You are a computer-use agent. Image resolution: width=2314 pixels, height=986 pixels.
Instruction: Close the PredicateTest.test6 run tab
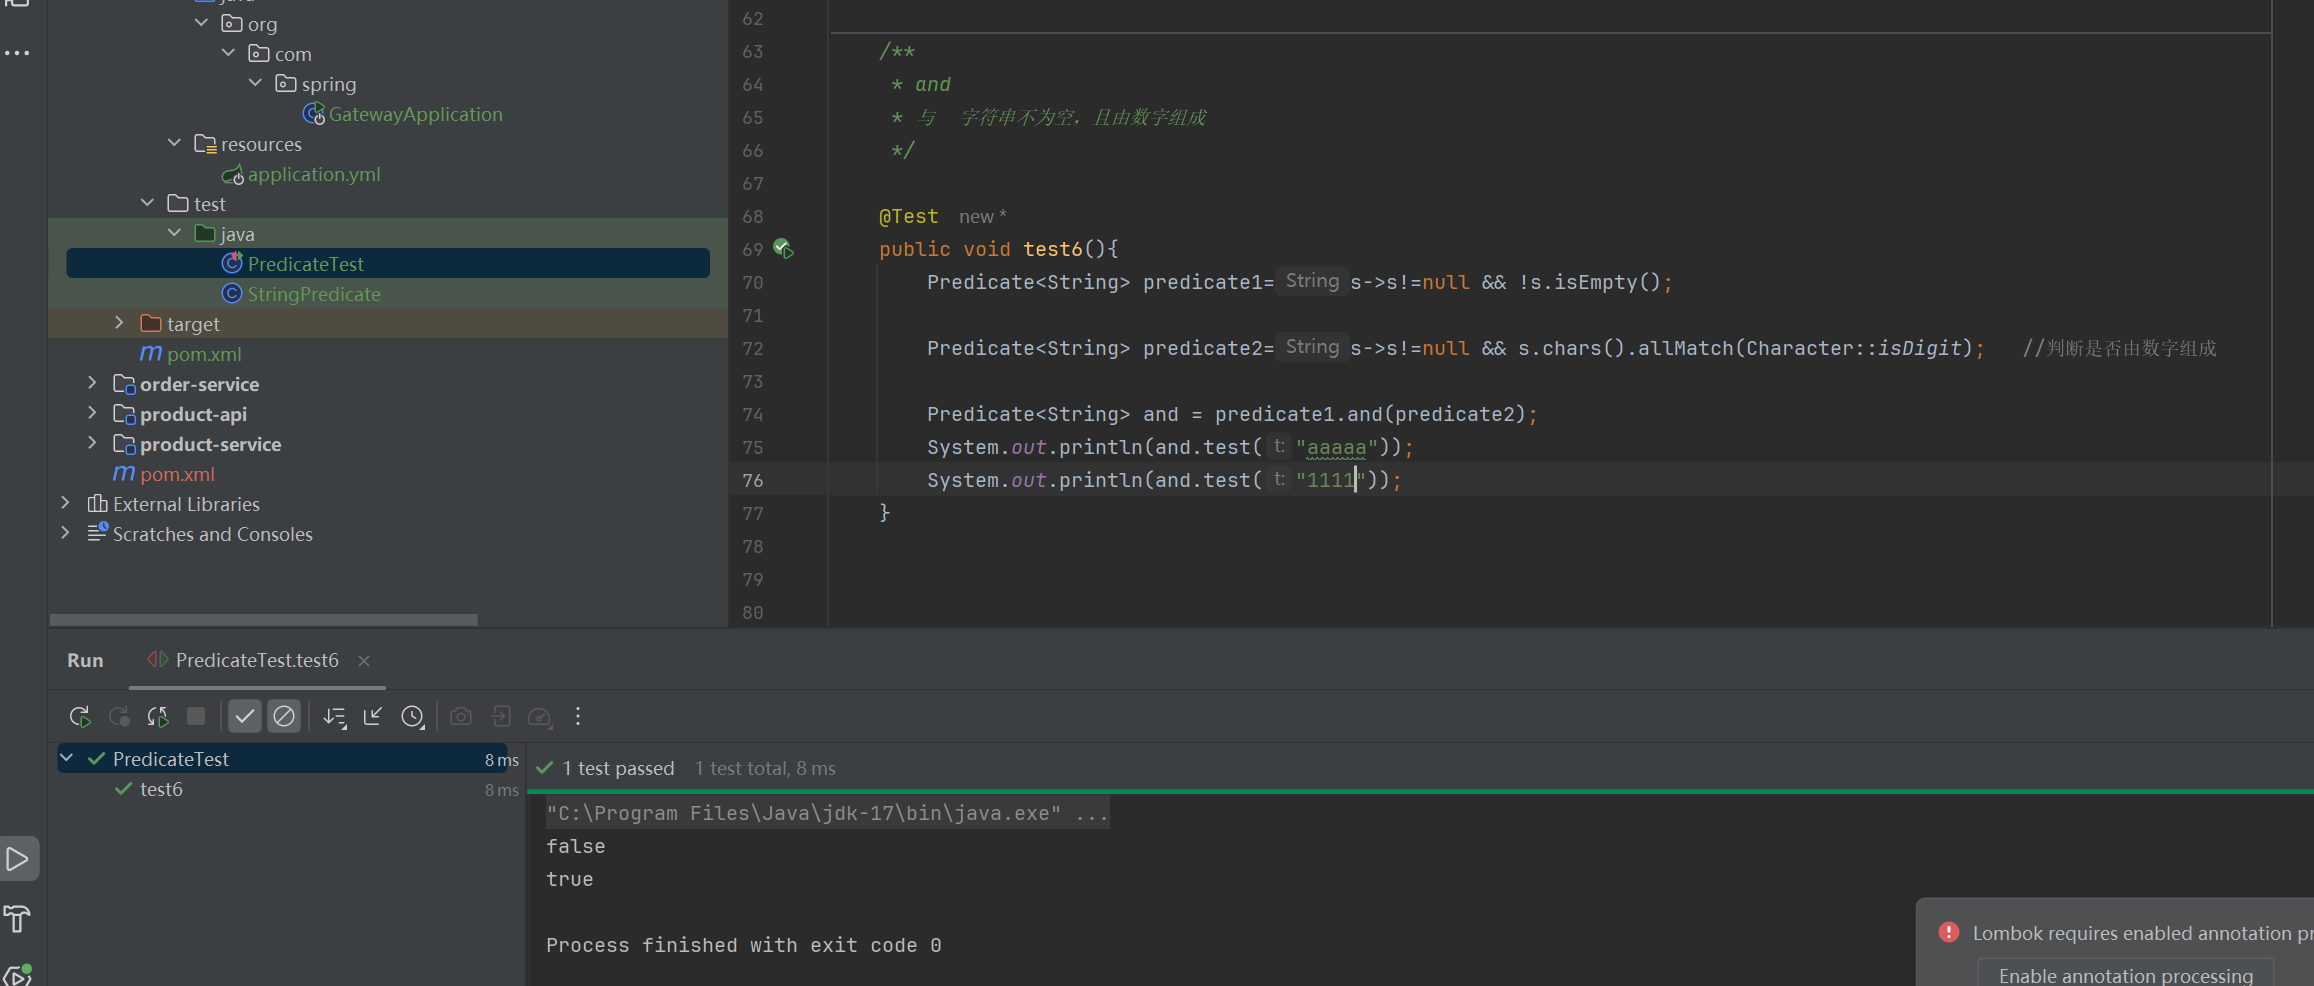click(364, 661)
